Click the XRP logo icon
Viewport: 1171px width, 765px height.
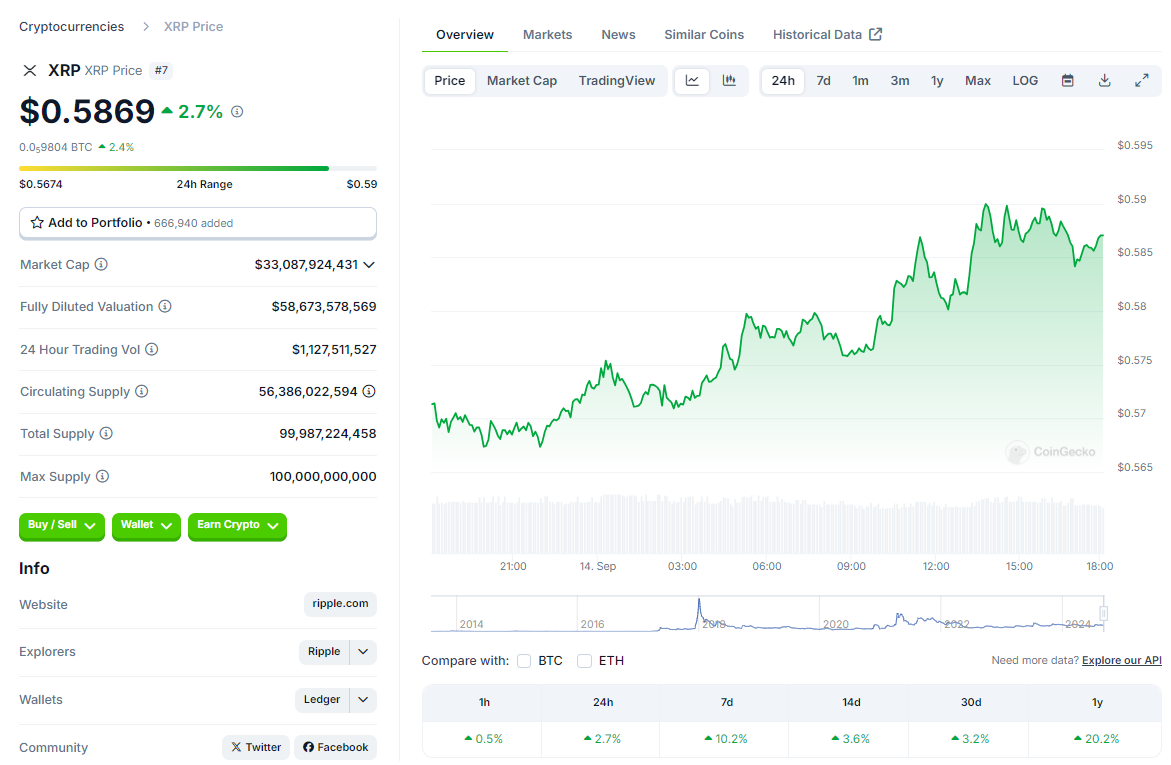point(30,70)
